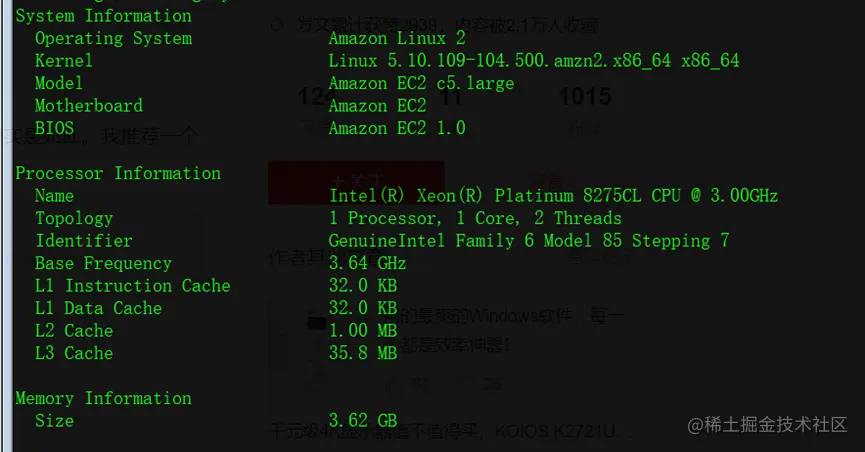Viewport: 865px width, 452px height.
Task: Click the 稀土掘金技术社区 watermark
Action: coord(767,424)
